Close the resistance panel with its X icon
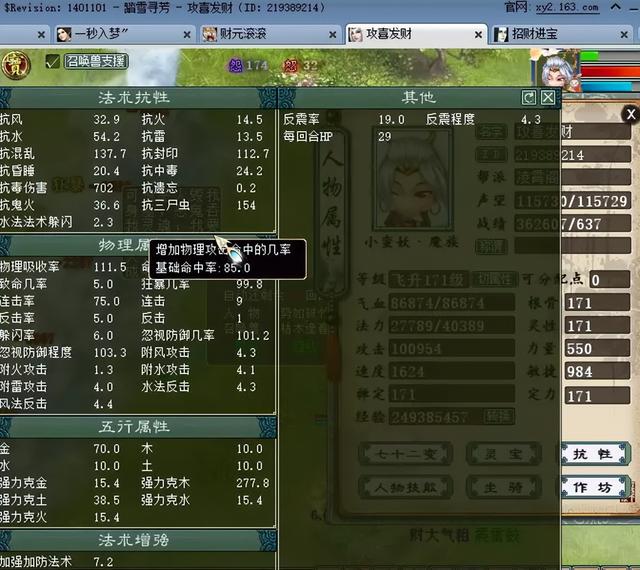The height and width of the screenshot is (570, 640). (x=548, y=98)
